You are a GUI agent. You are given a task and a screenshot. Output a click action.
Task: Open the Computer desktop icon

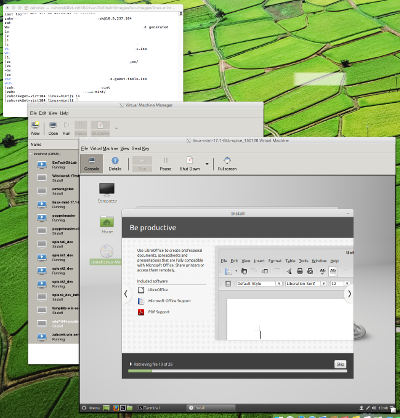[x=107, y=192]
